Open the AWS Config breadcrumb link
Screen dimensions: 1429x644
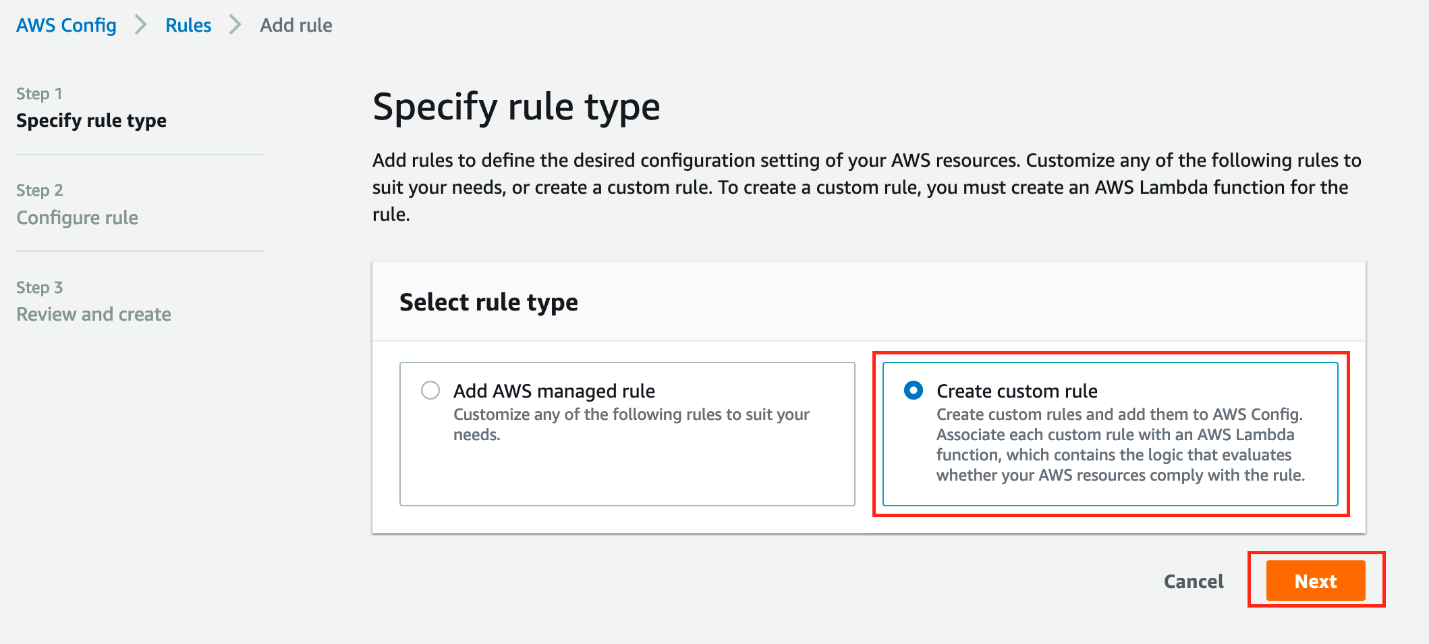coord(66,25)
